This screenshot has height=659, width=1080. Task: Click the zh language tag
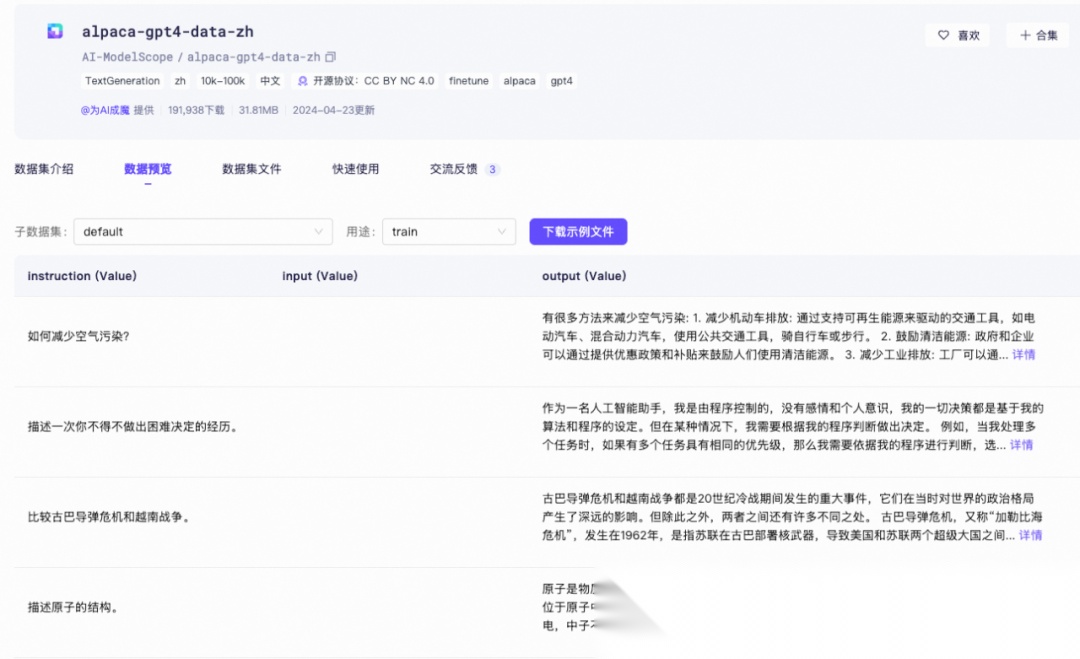[180, 81]
